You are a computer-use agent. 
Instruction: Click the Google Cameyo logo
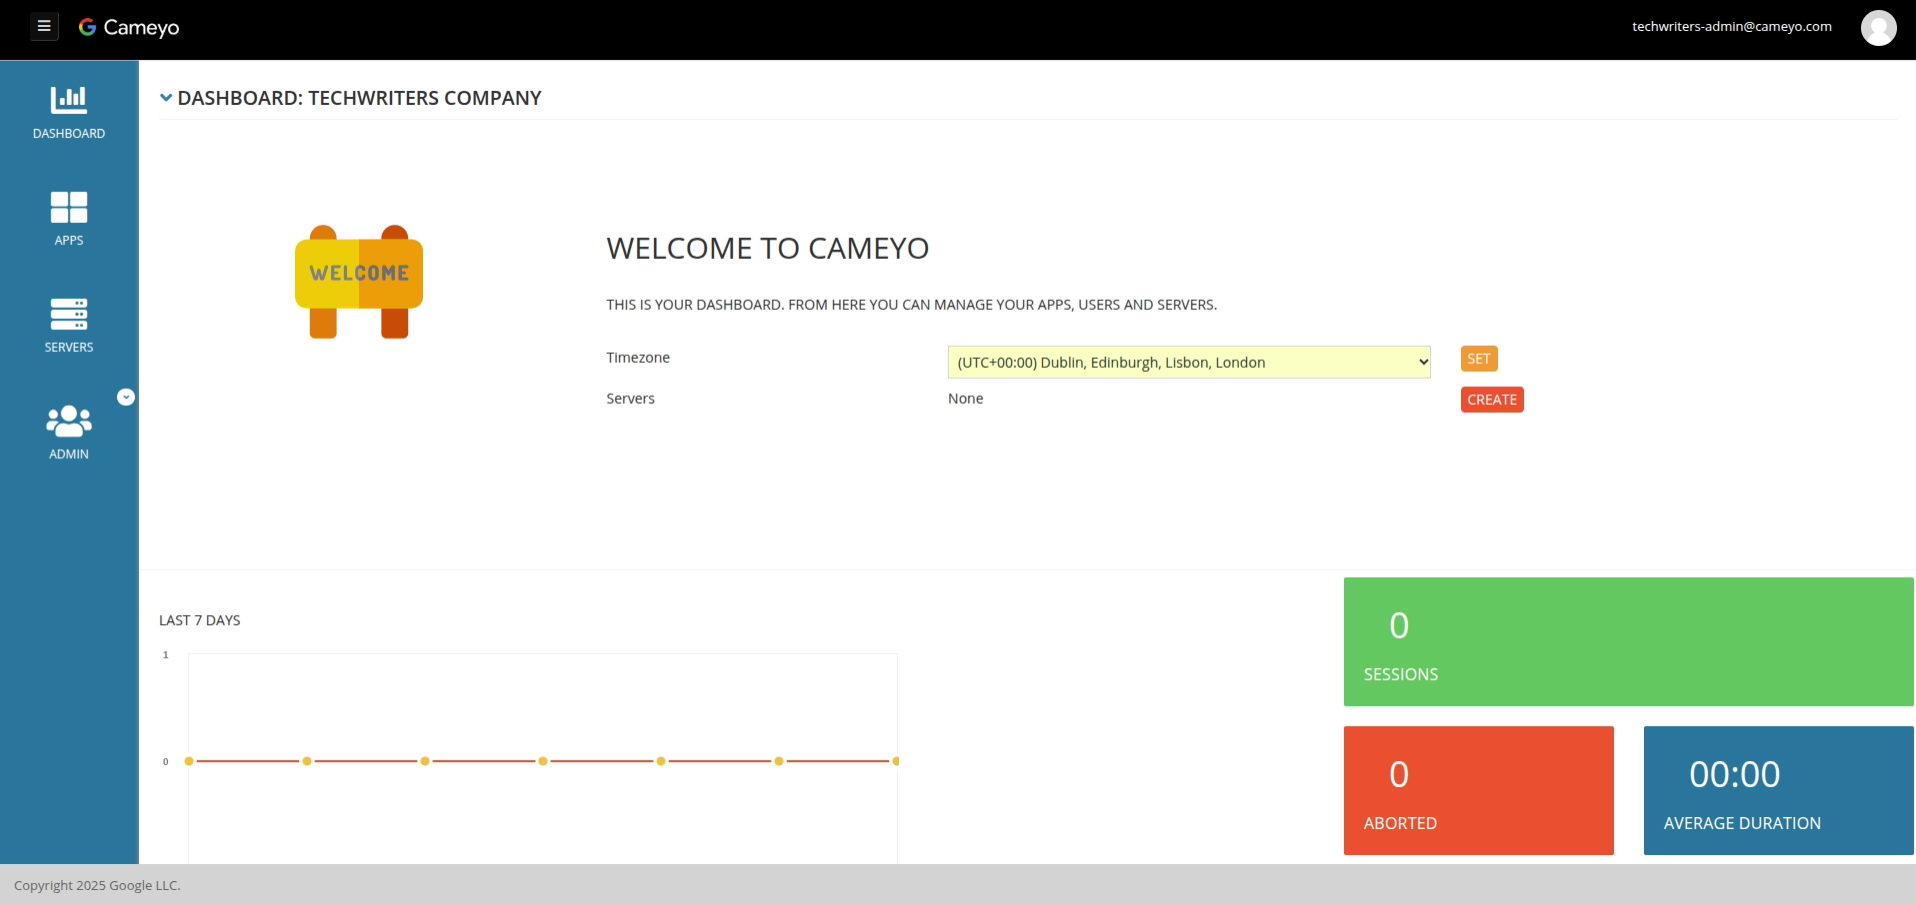(x=129, y=27)
